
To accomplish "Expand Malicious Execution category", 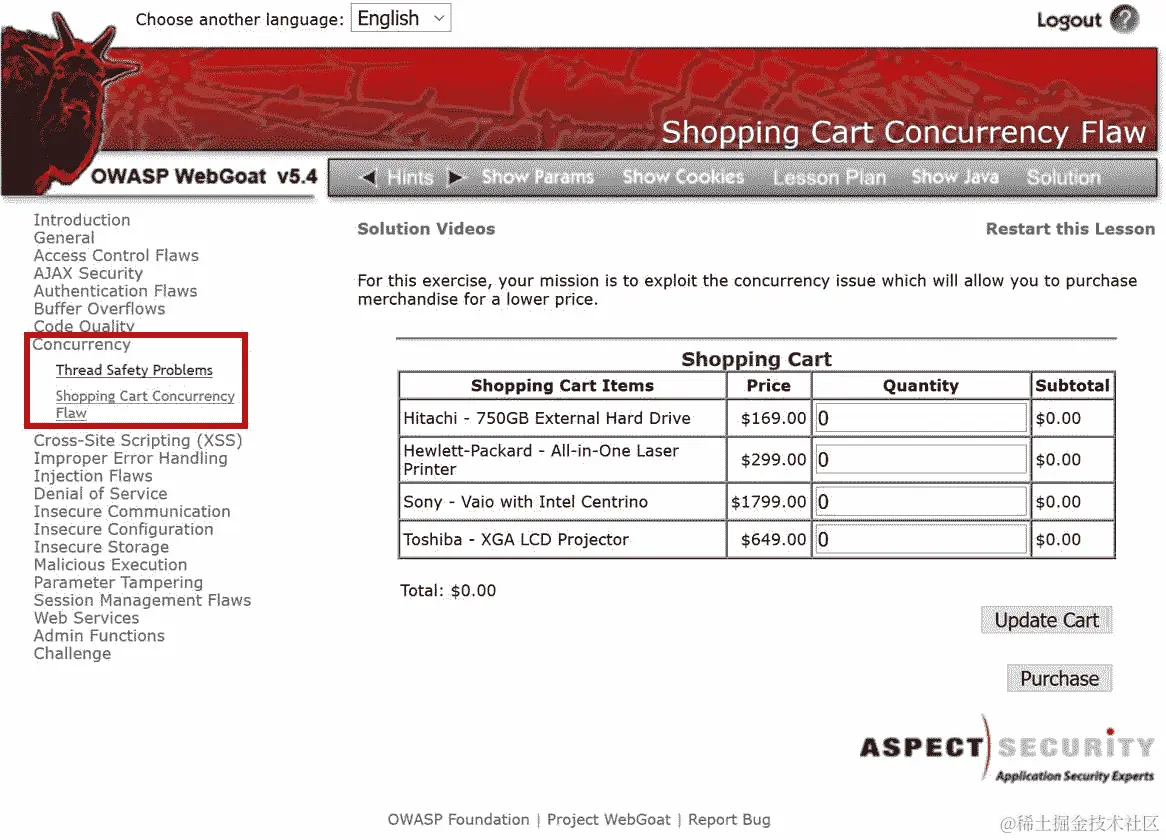I will pos(110,566).
